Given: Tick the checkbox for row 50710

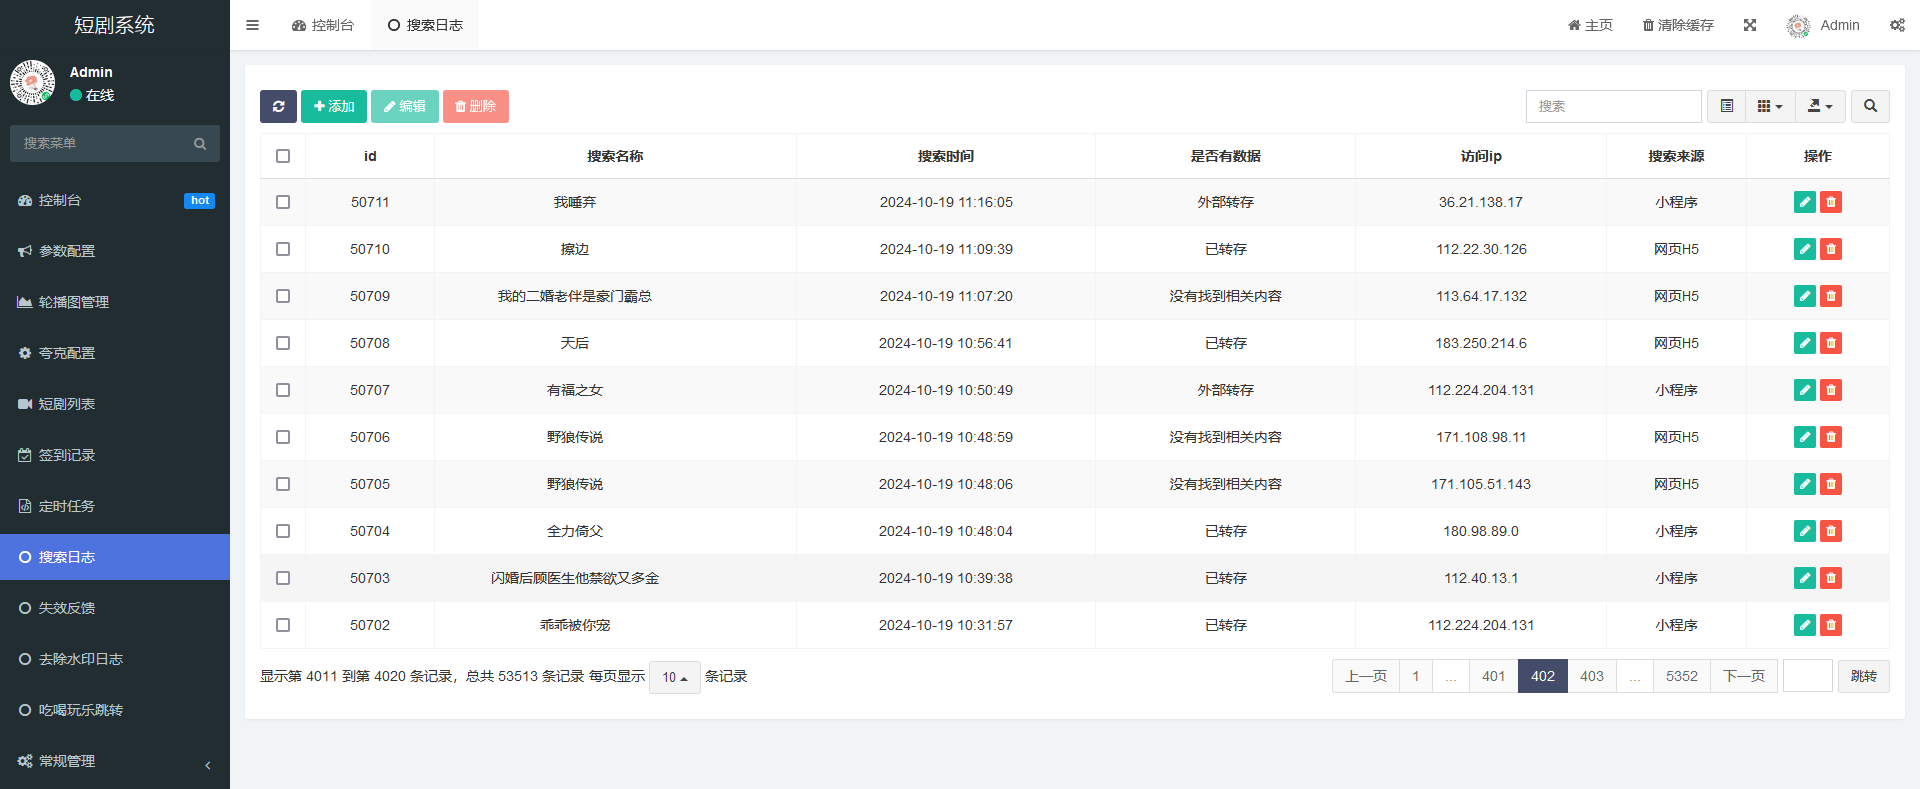Looking at the screenshot, I should click(x=283, y=249).
